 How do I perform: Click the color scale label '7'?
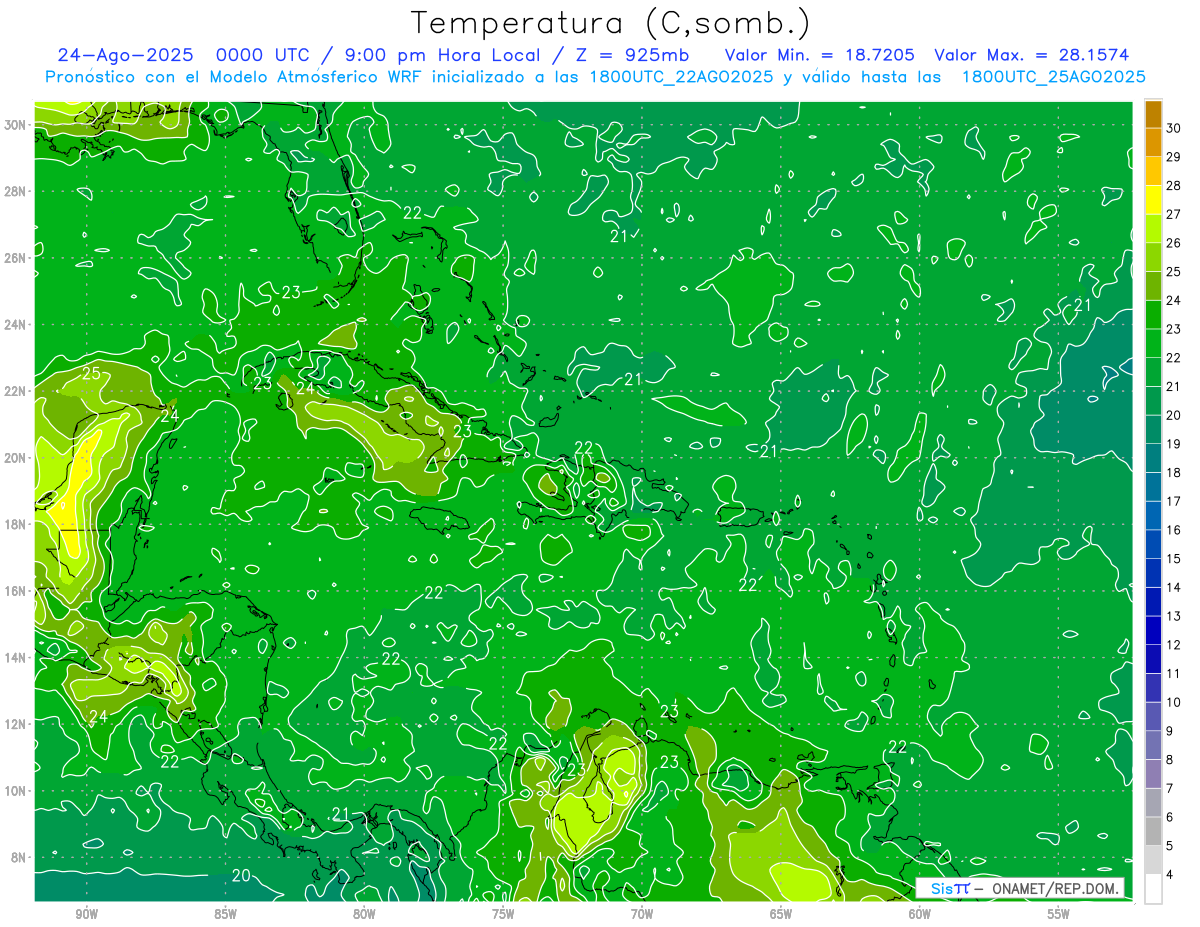click(1170, 789)
